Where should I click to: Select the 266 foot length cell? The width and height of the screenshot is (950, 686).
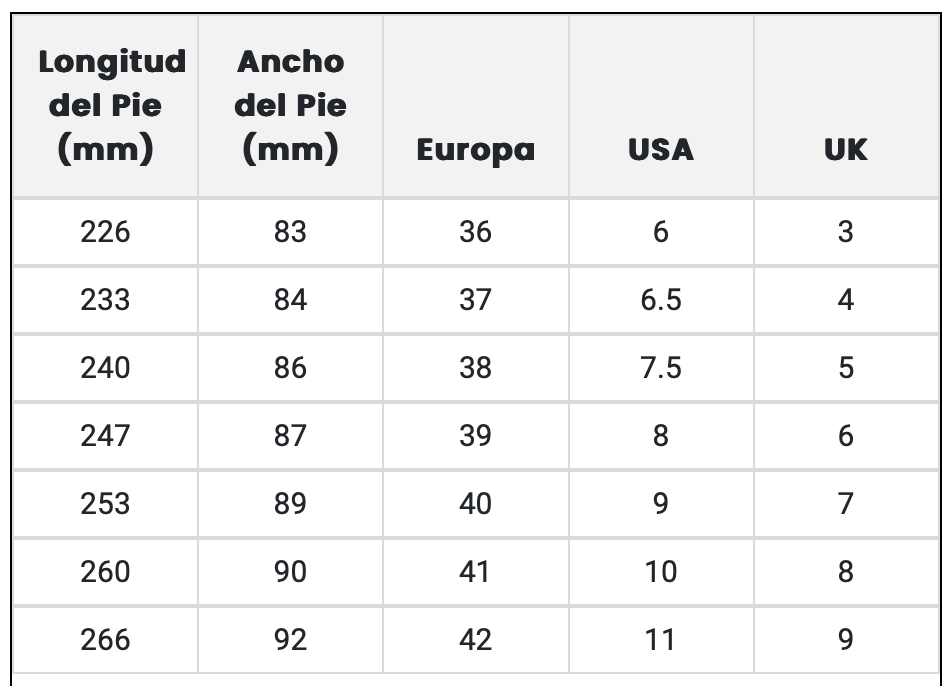click(105, 640)
